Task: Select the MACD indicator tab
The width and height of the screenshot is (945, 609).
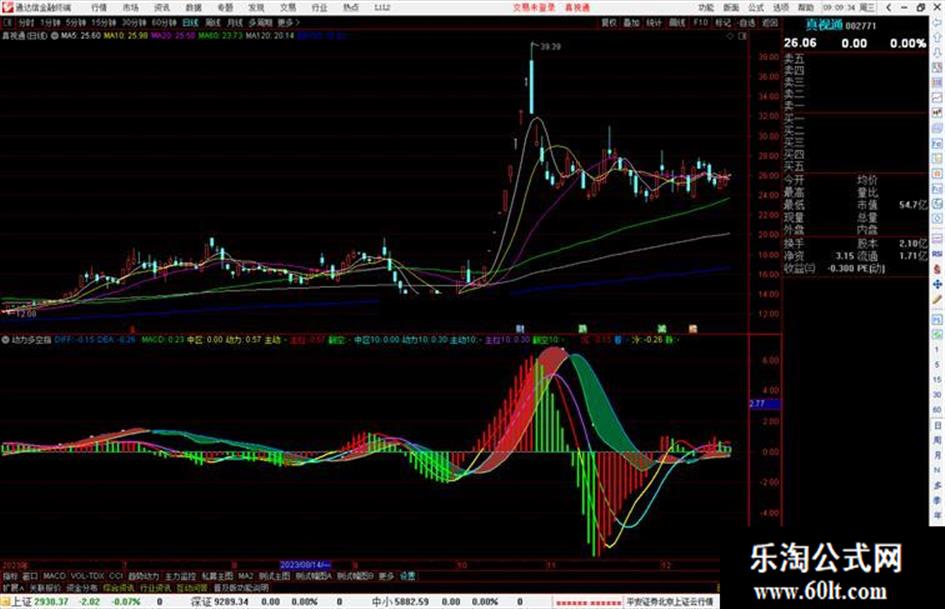Action: point(54,576)
